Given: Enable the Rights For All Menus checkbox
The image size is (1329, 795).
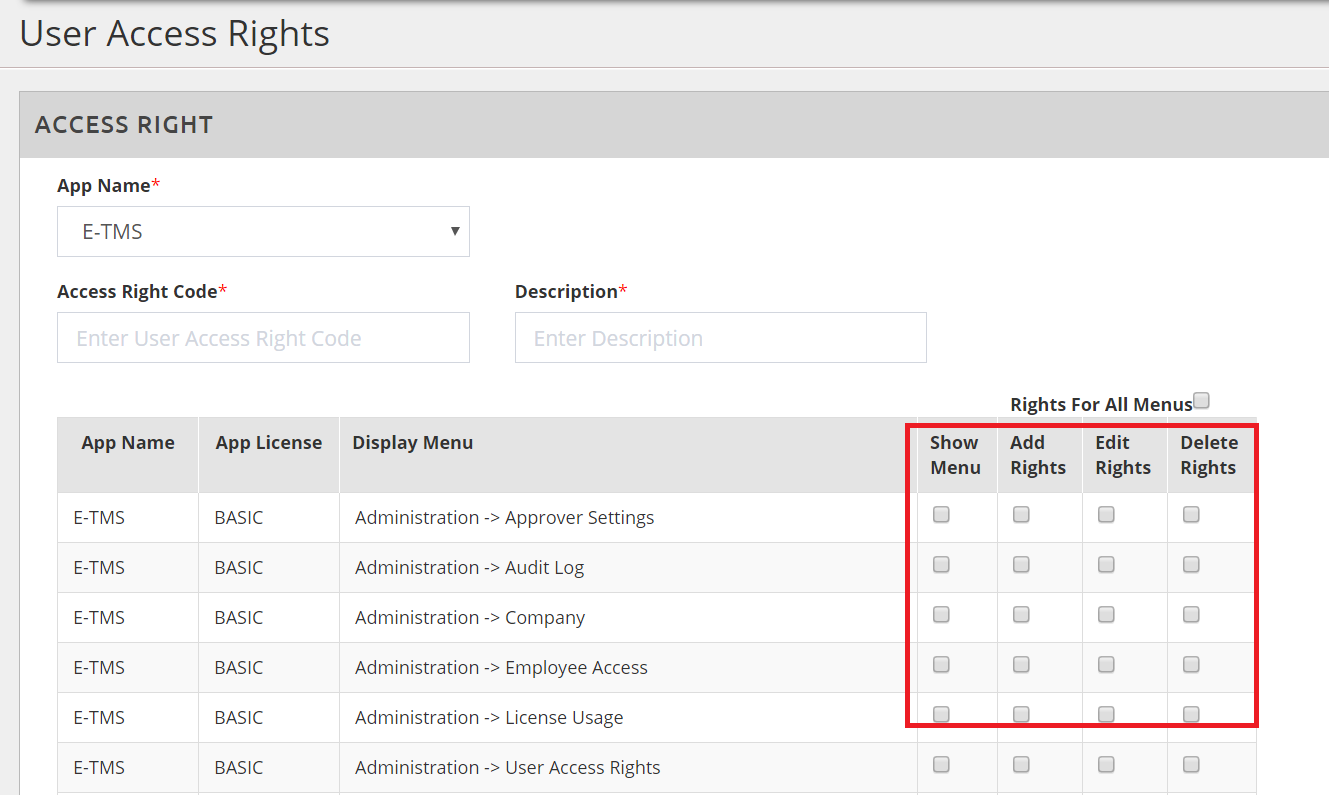Looking at the screenshot, I should (1202, 401).
